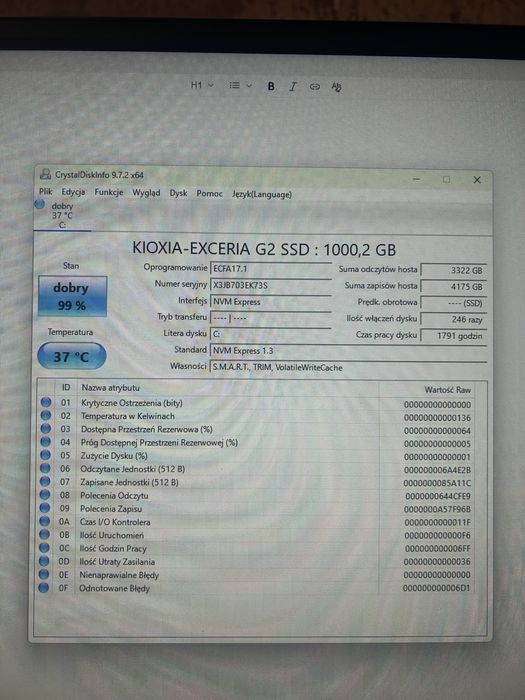Click status dot of Krytyczne Ostrzeżenia row

coord(46,402)
